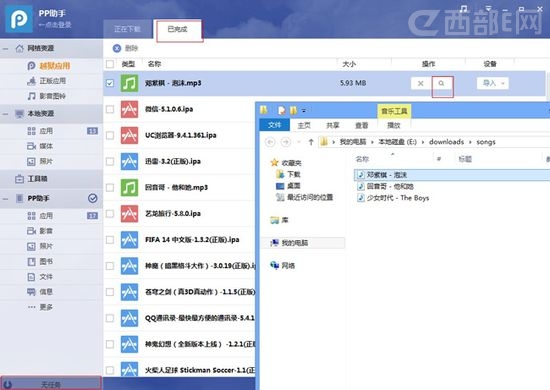550x390 pixels.
Task: Click the Explorer up-one-level arrow
Action: pos(311,142)
